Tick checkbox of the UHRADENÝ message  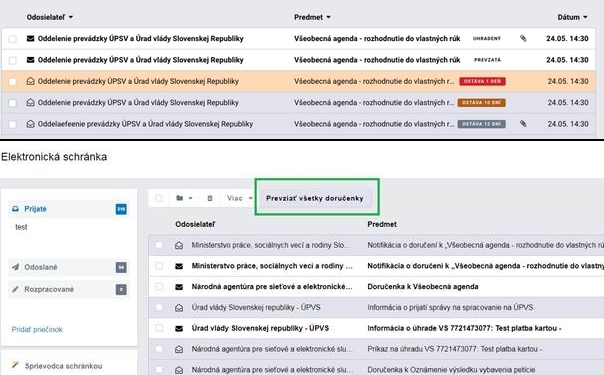13,39
